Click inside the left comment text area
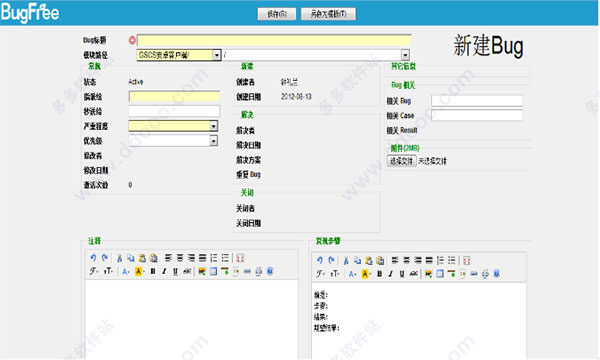The height and width of the screenshot is (360, 600). click(x=191, y=319)
